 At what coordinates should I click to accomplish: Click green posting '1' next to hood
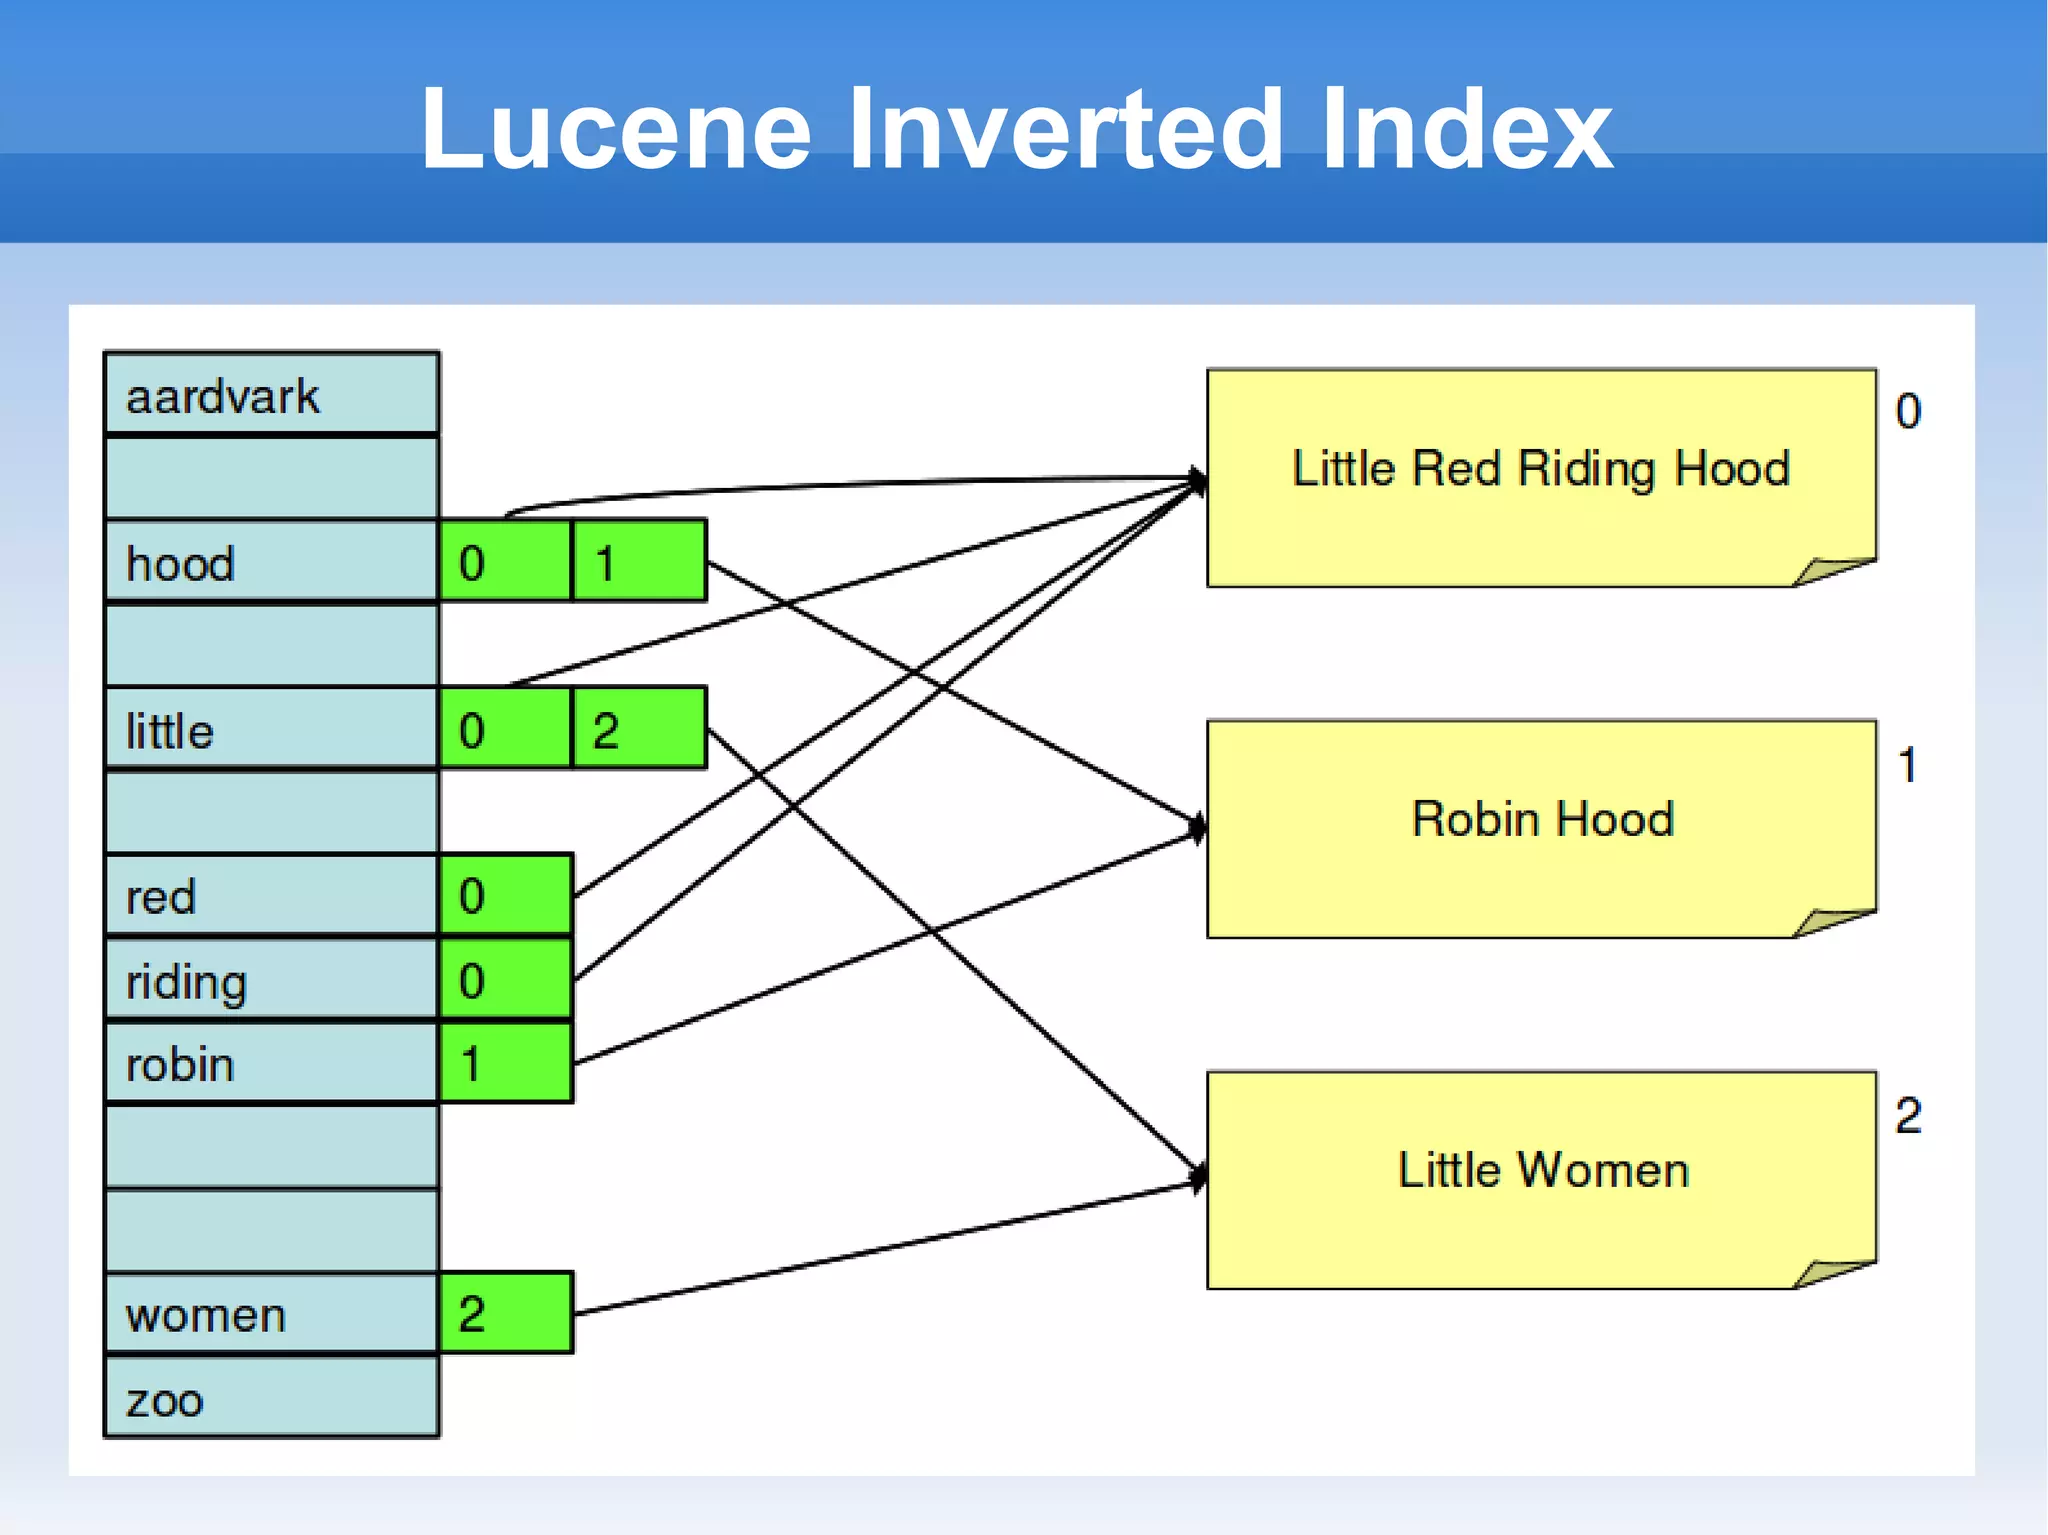pyautogui.click(x=640, y=562)
